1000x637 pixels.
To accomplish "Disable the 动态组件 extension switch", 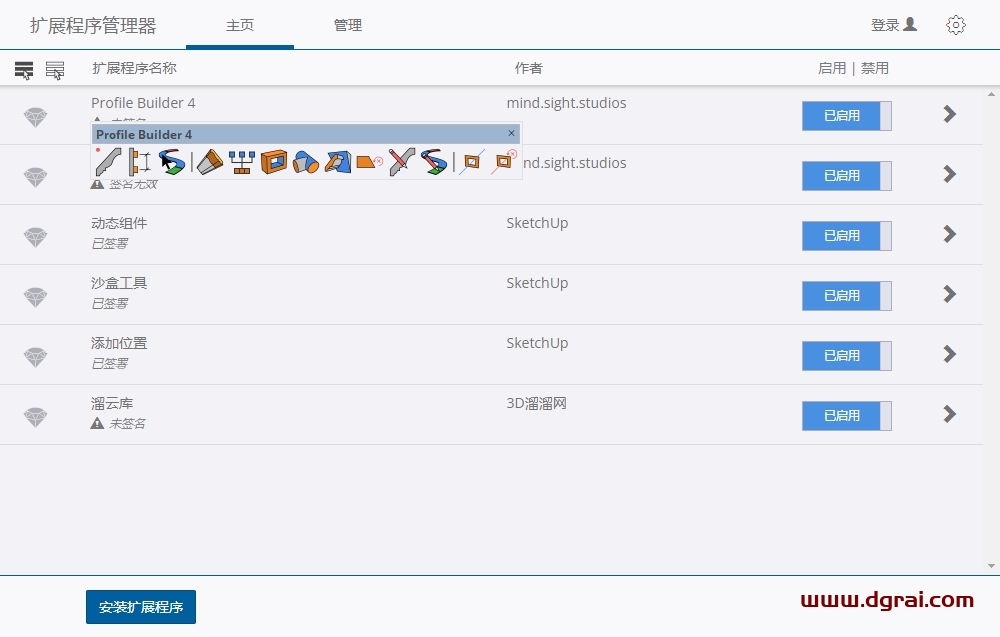I will [x=846, y=235].
